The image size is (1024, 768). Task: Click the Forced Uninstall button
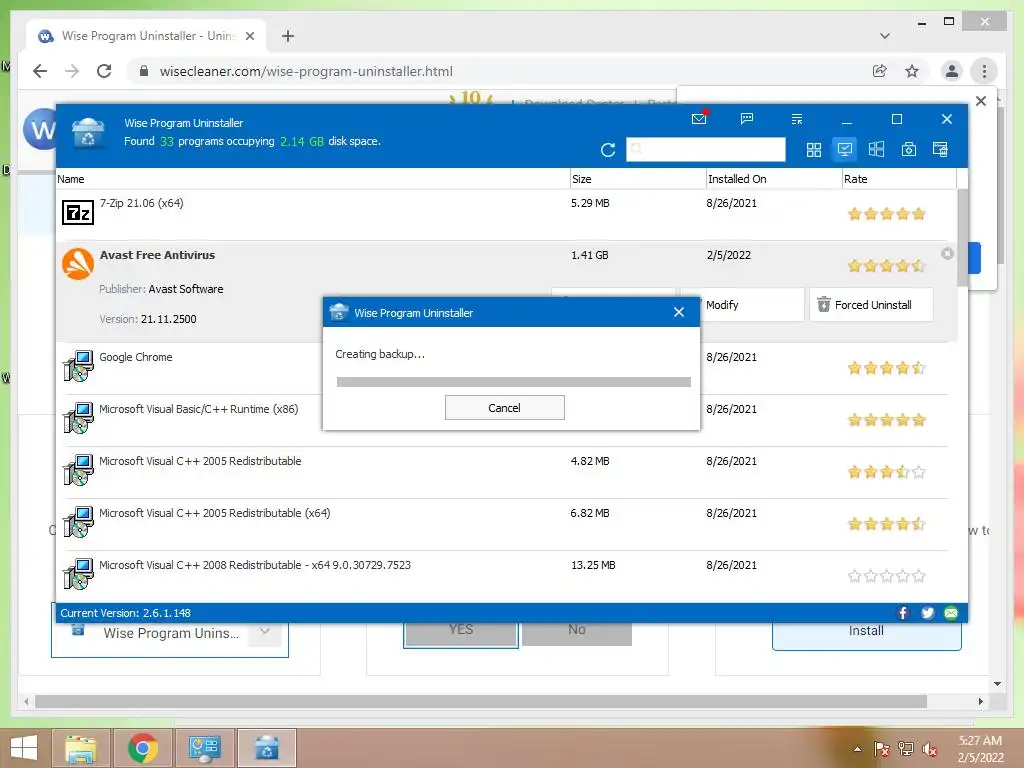click(x=871, y=305)
